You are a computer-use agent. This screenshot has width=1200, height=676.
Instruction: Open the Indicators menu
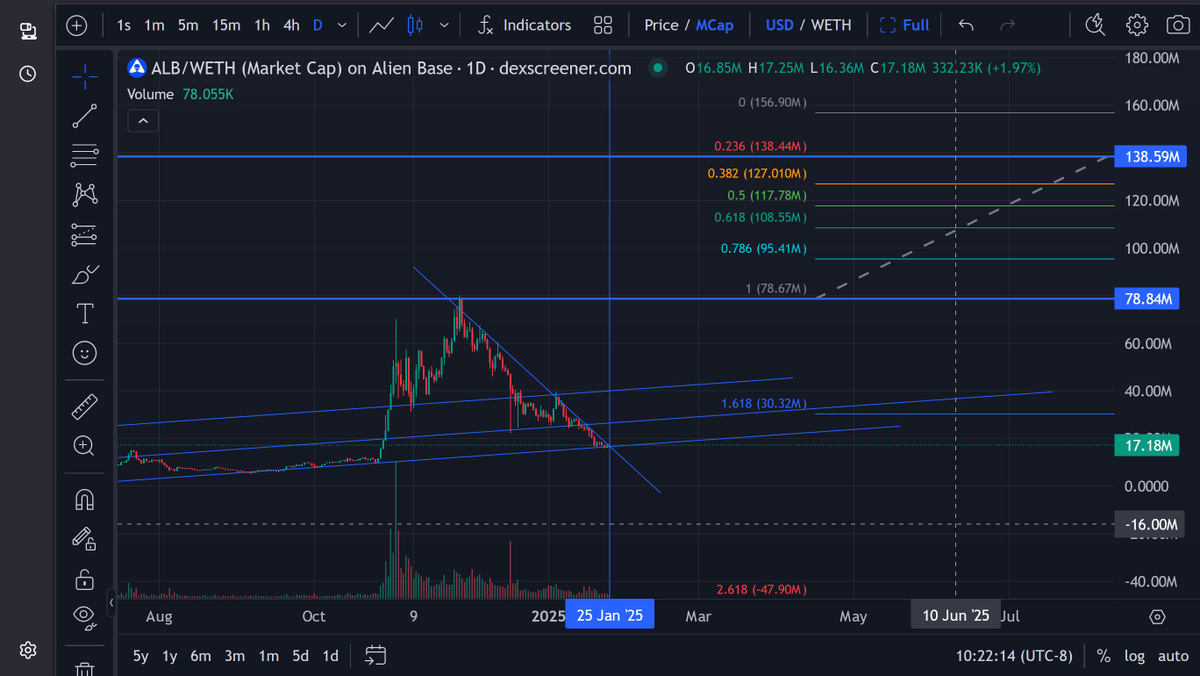point(524,25)
